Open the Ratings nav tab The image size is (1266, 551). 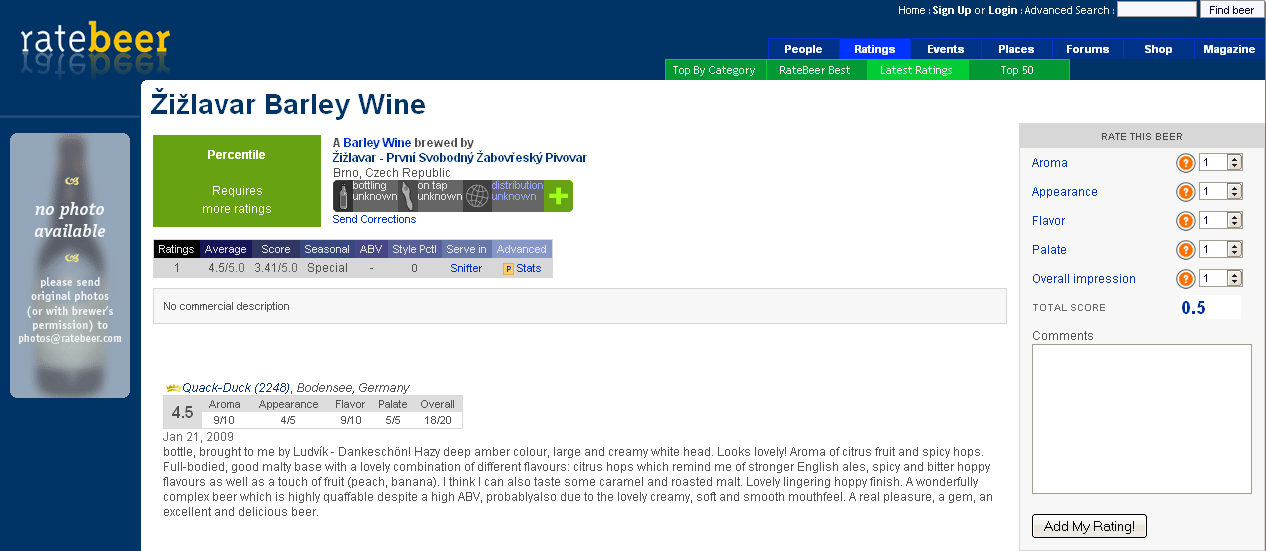click(x=874, y=49)
